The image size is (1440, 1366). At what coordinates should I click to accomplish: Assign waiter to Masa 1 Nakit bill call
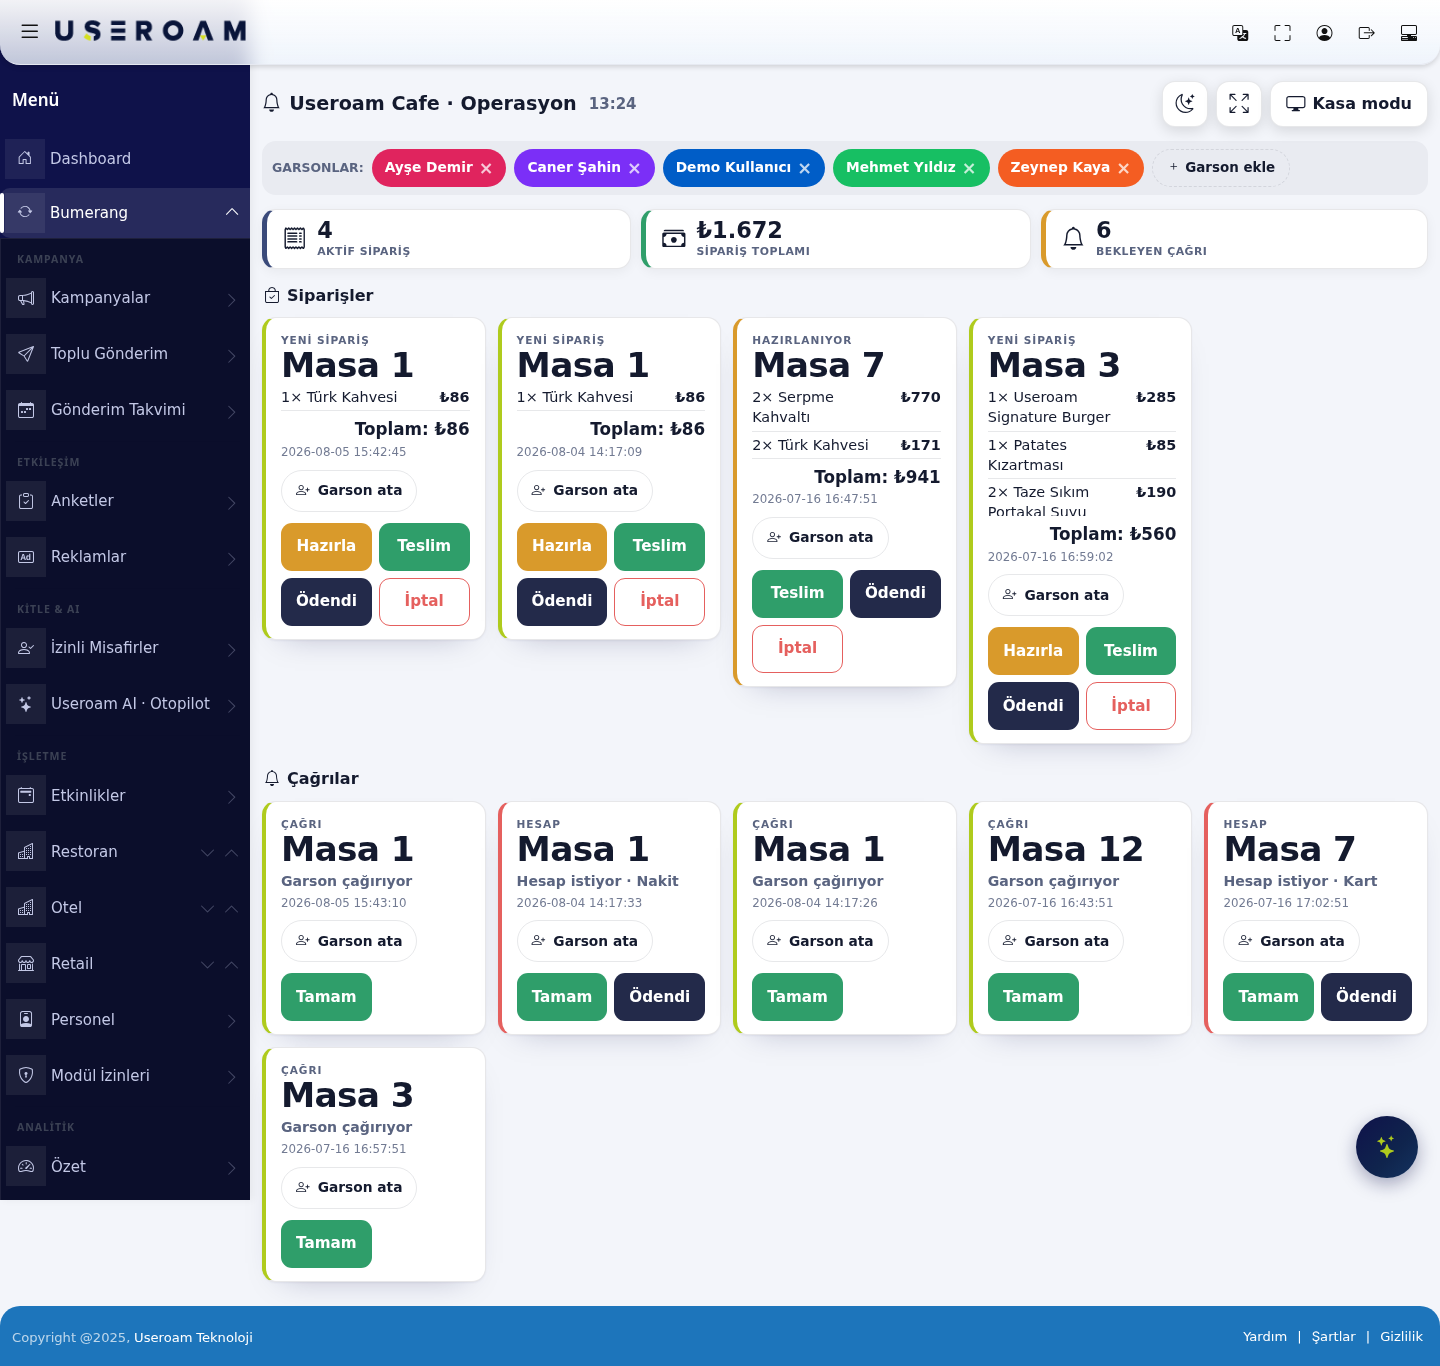point(585,941)
